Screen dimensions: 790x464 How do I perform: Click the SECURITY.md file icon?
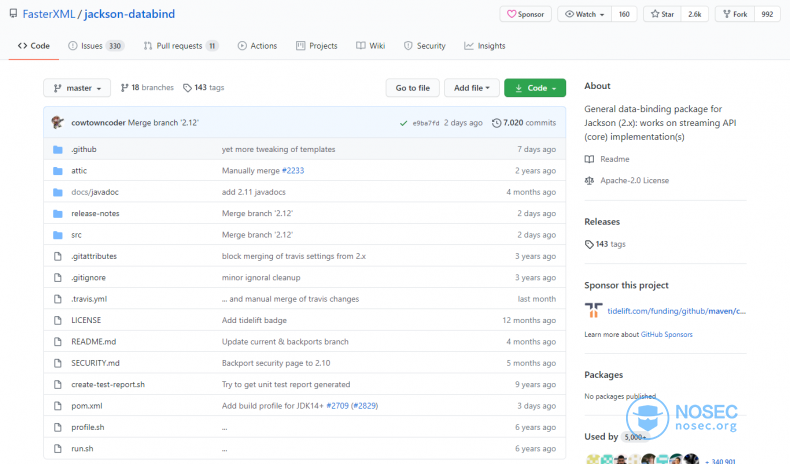[58, 363]
